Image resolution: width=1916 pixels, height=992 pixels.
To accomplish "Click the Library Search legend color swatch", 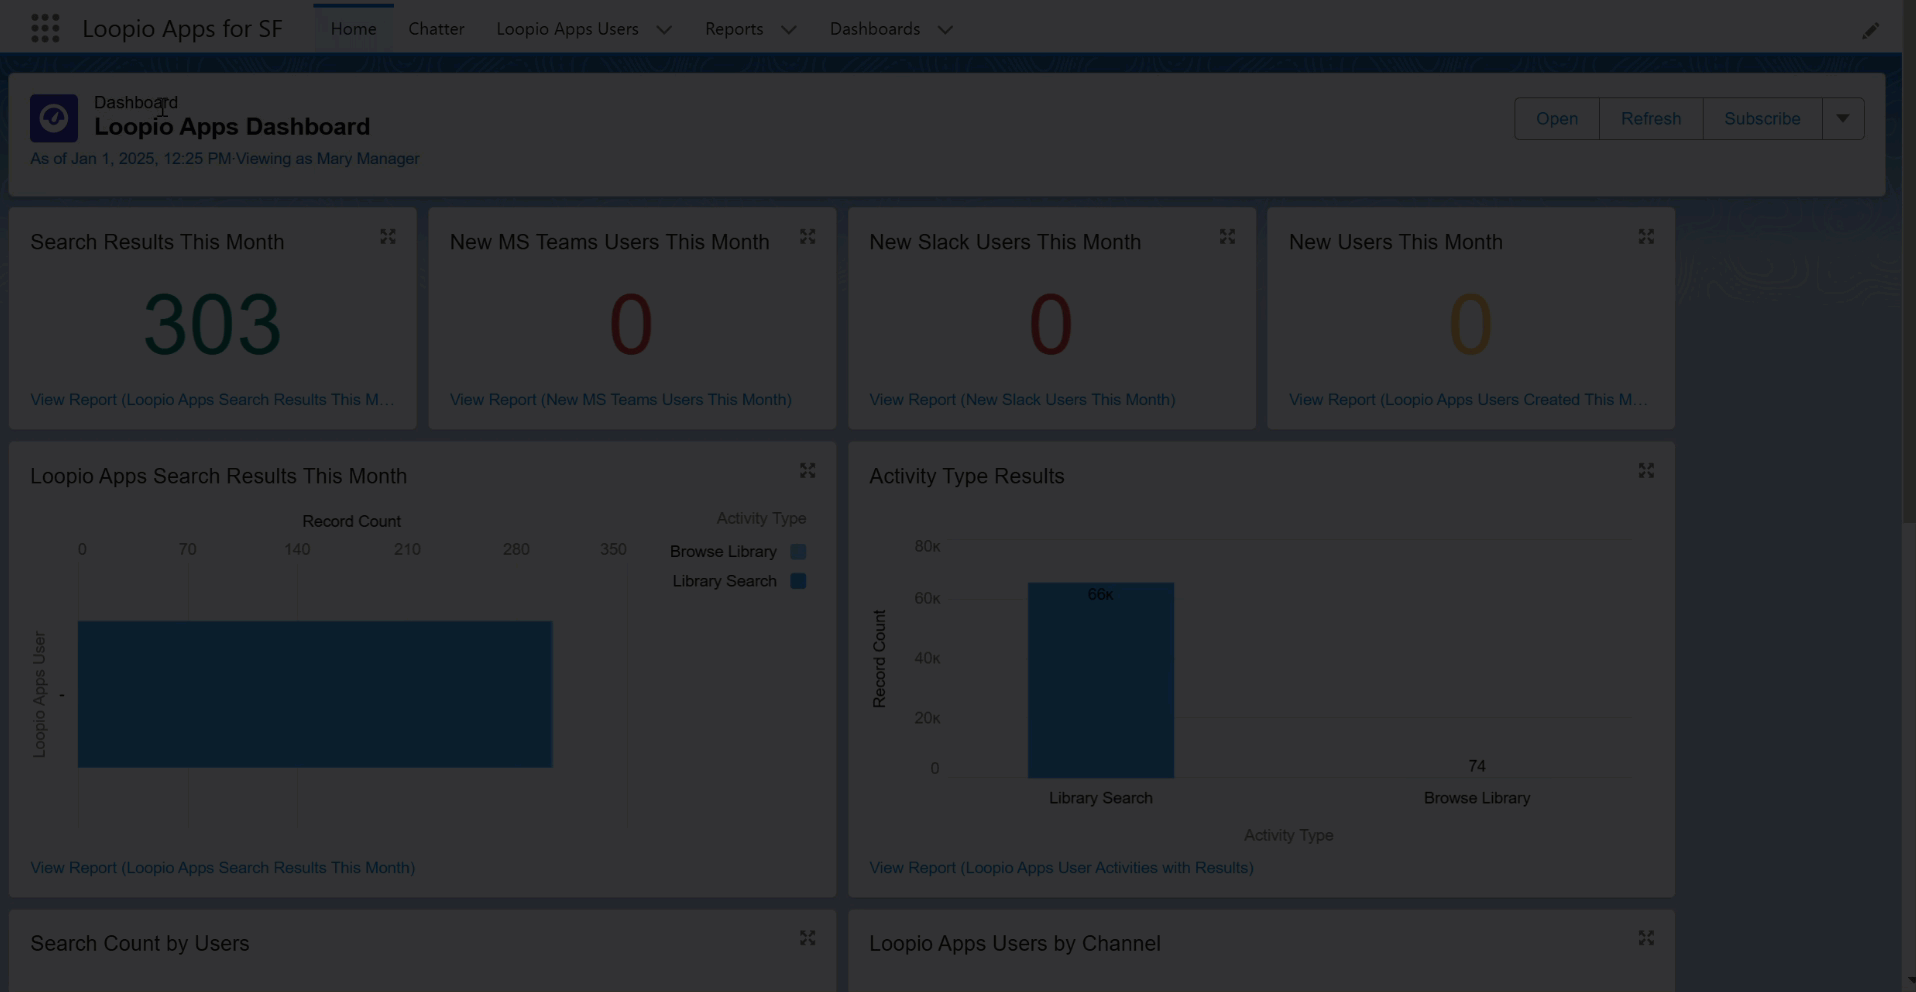I will [798, 581].
